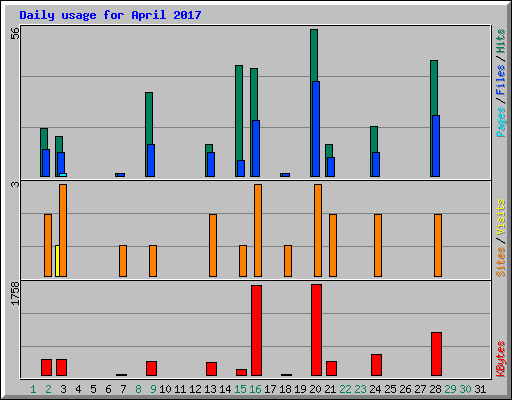The width and height of the screenshot is (512, 400).
Task: Click the red KBytes bar for day 16
Action: tap(256, 330)
